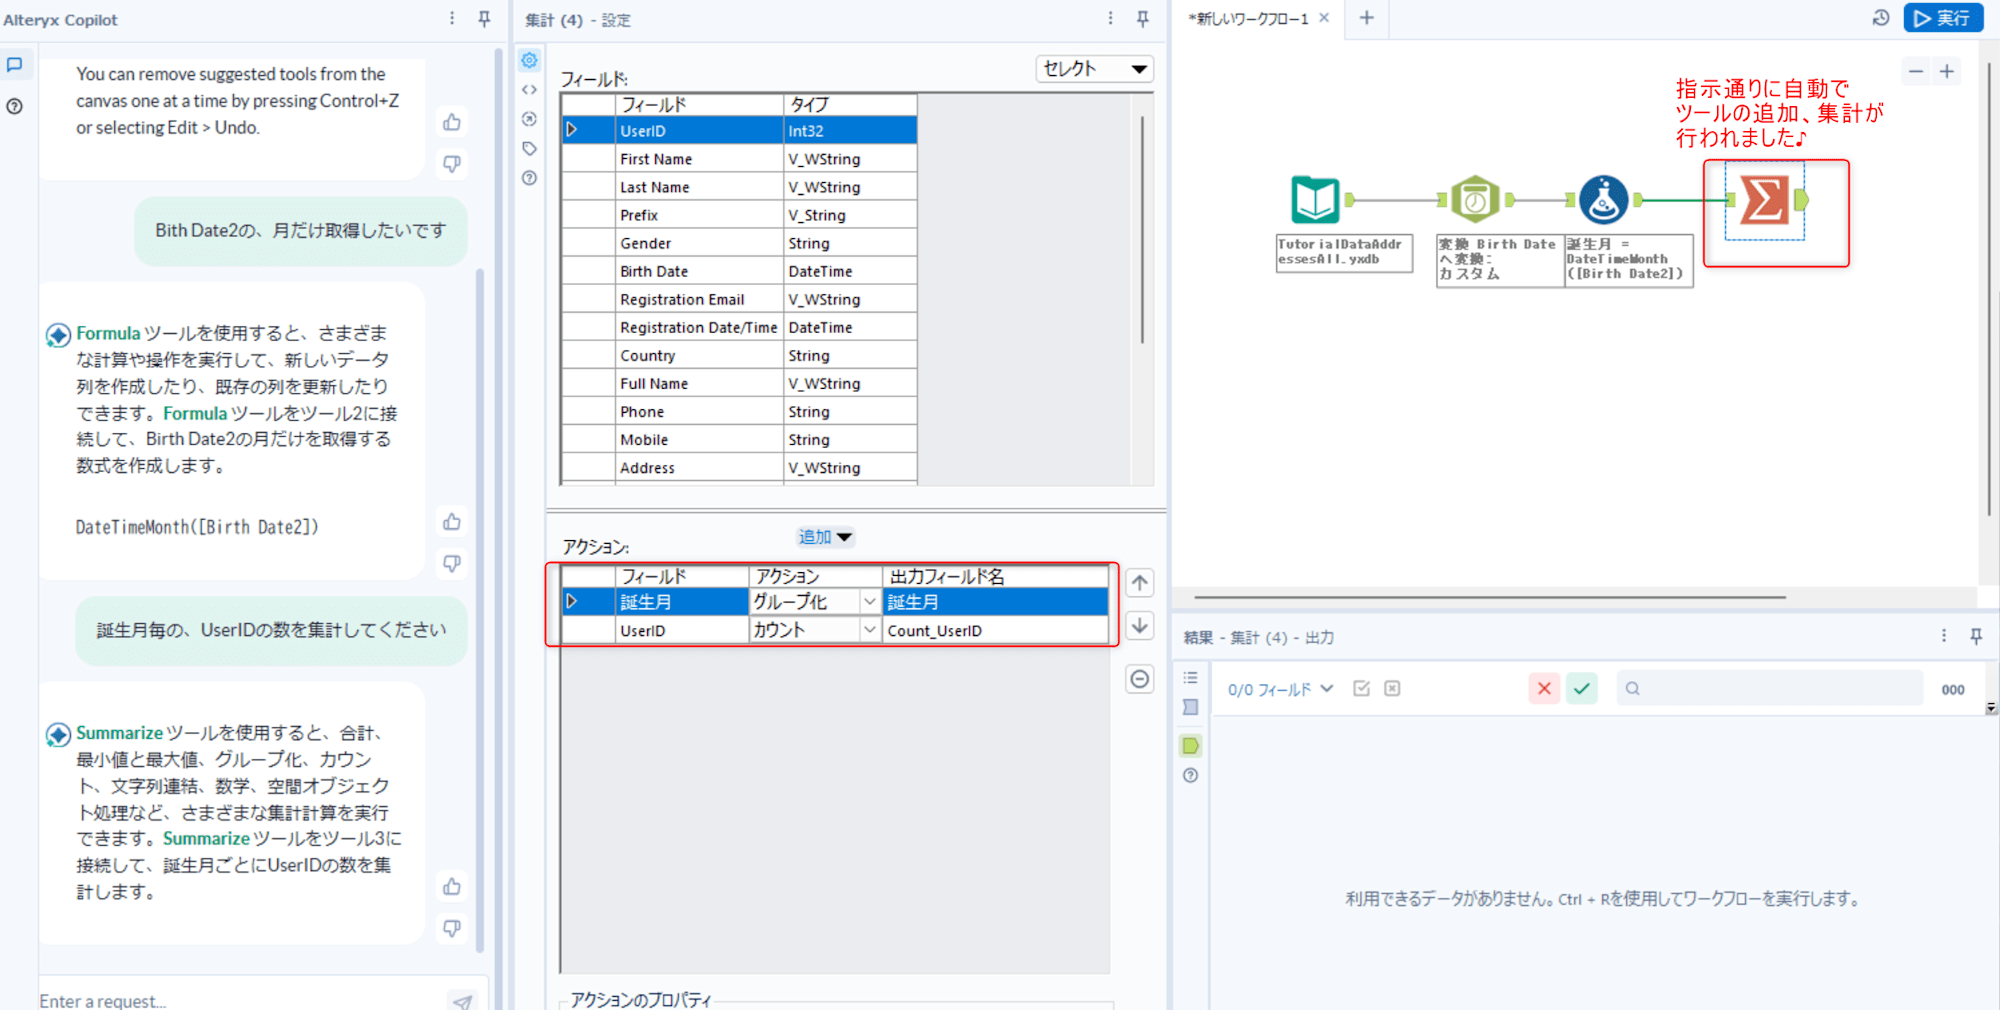Click the Formula link in Copilot reply

pos(108,333)
